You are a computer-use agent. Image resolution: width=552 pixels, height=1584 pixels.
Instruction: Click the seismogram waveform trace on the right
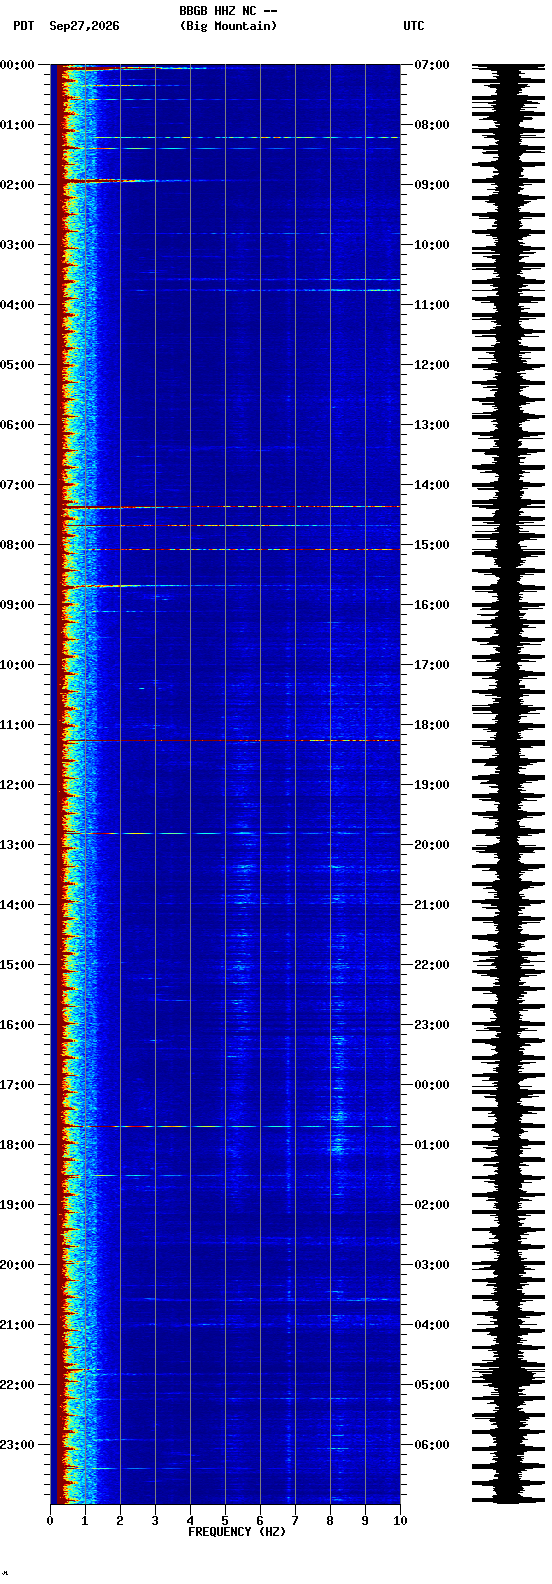(x=509, y=784)
